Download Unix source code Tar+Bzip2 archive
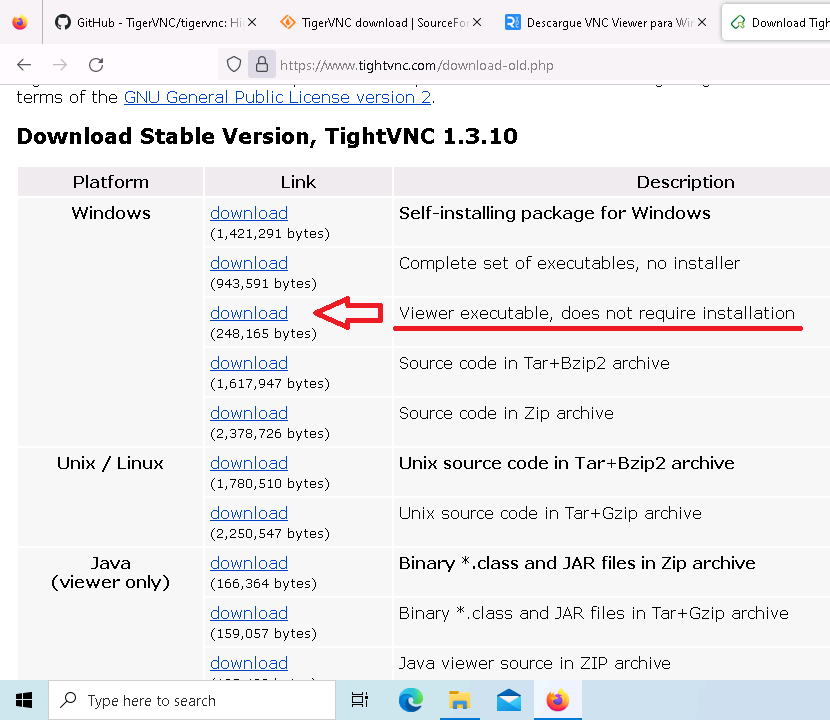Screen dimensions: 830x720 pyautogui.click(x=249, y=463)
